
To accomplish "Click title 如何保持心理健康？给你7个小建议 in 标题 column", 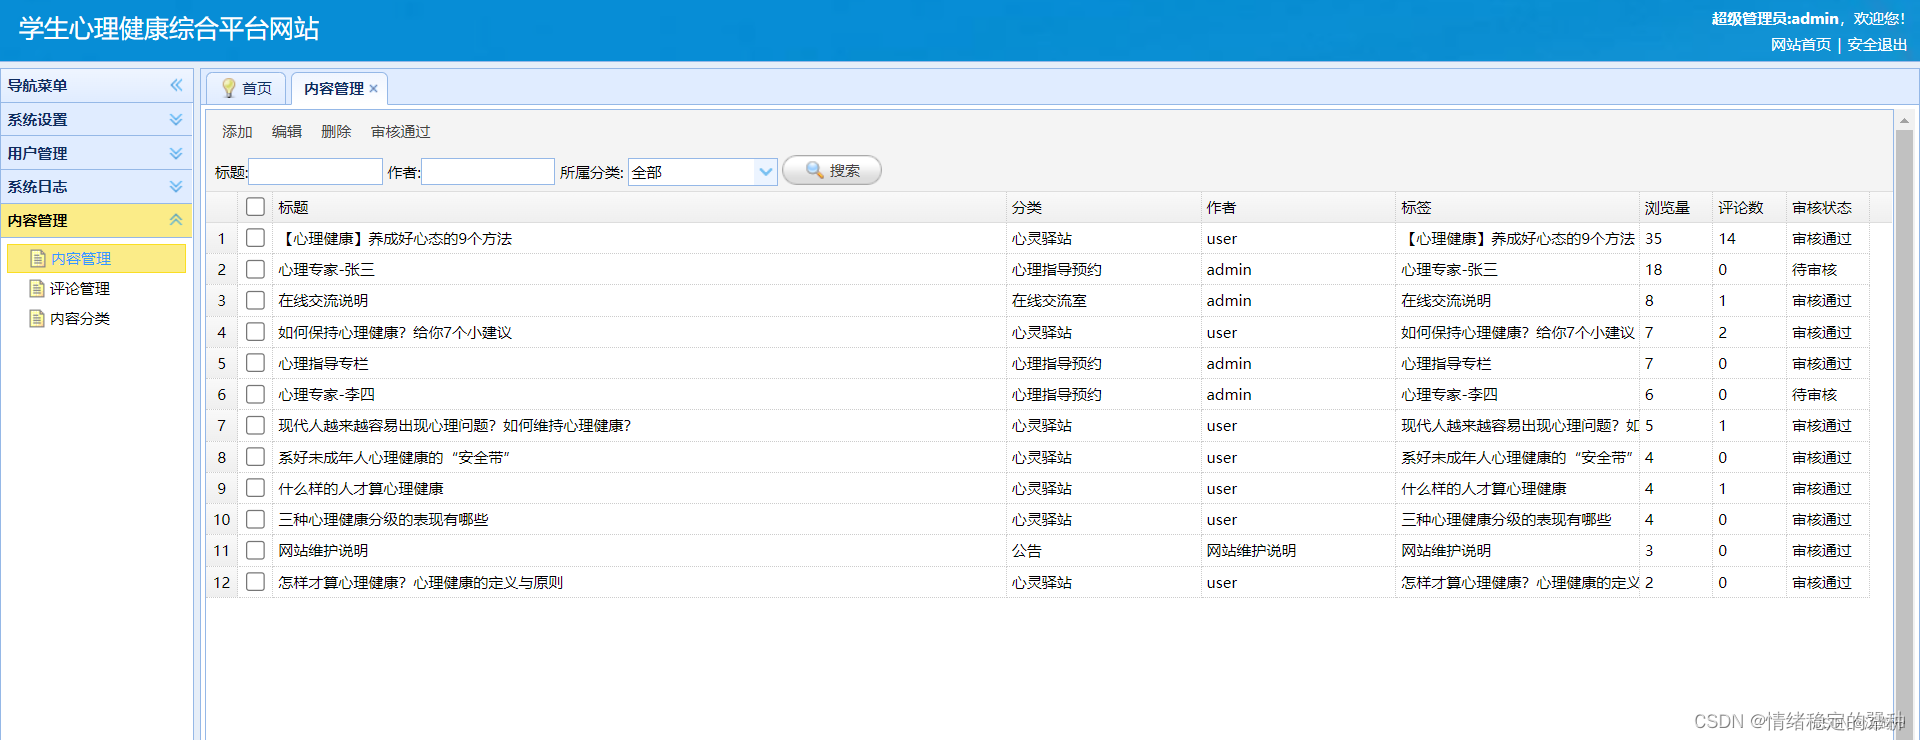I will [395, 332].
